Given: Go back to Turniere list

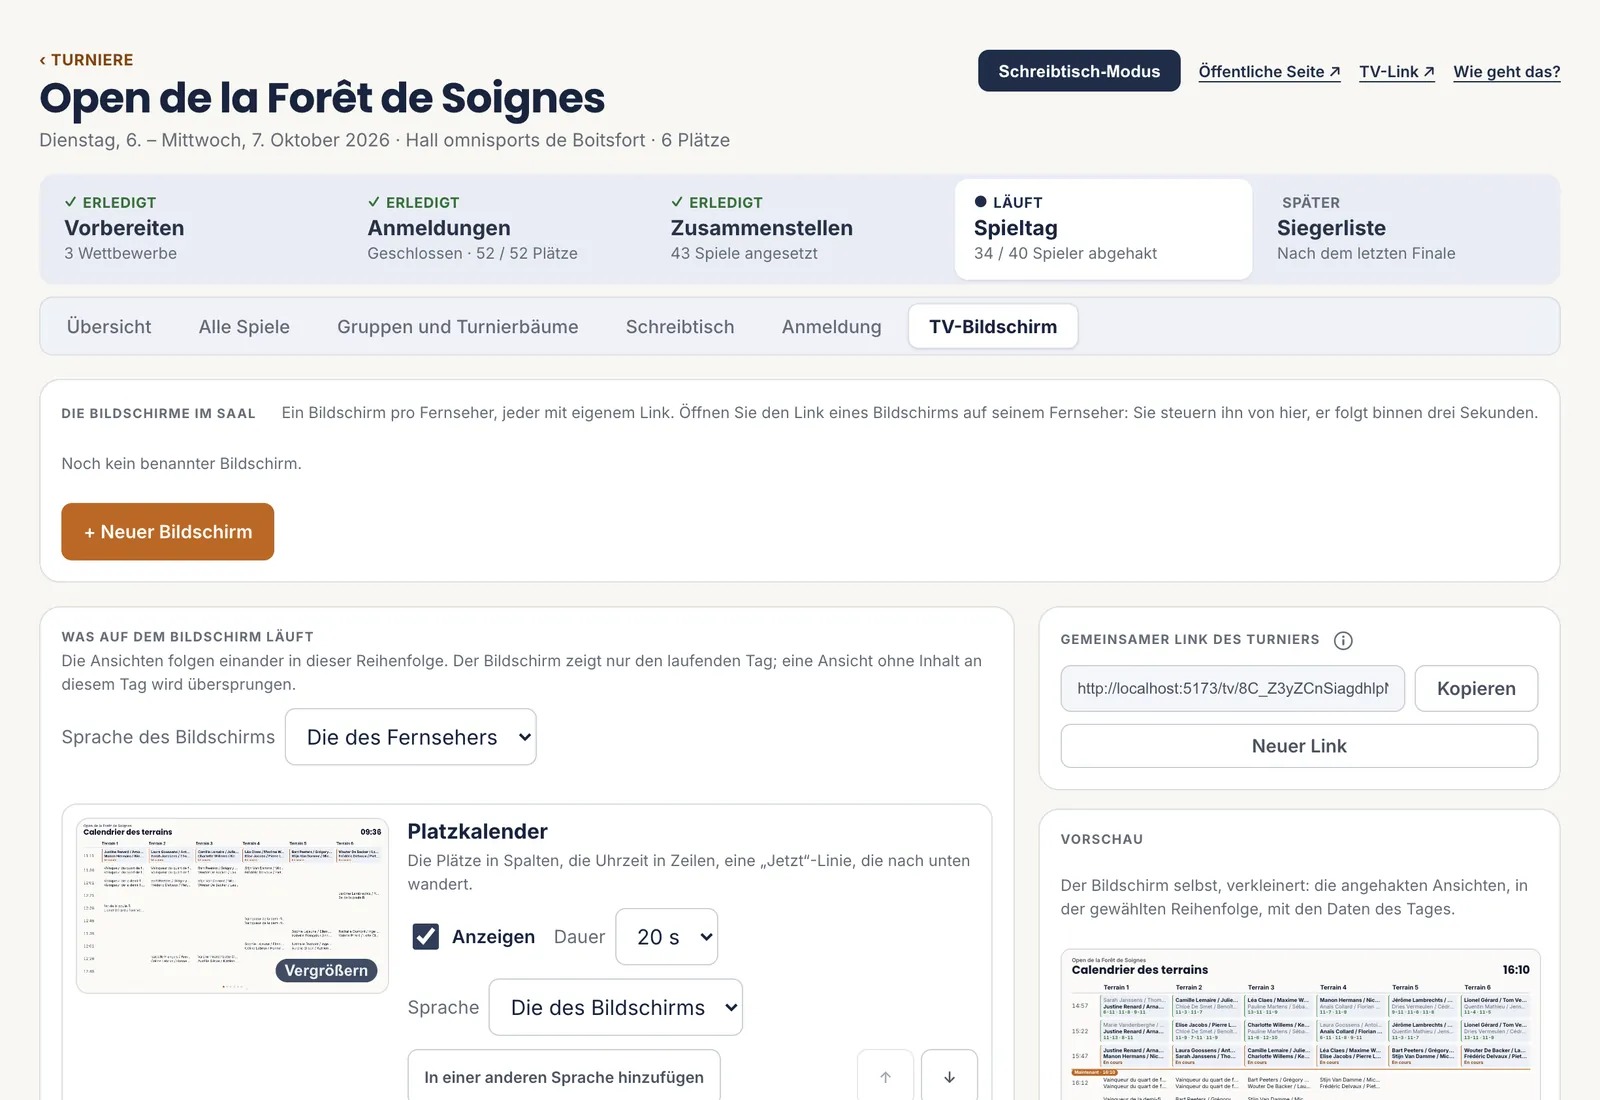Looking at the screenshot, I should pyautogui.click(x=86, y=60).
